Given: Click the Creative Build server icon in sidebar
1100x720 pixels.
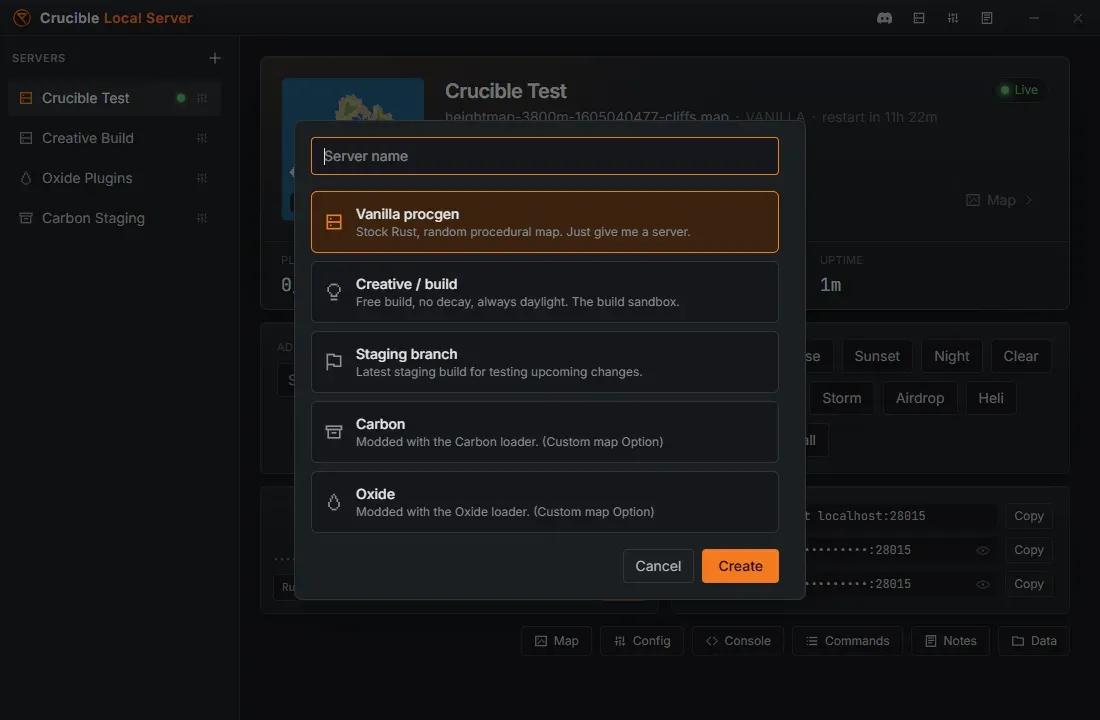Looking at the screenshot, I should [x=26, y=138].
